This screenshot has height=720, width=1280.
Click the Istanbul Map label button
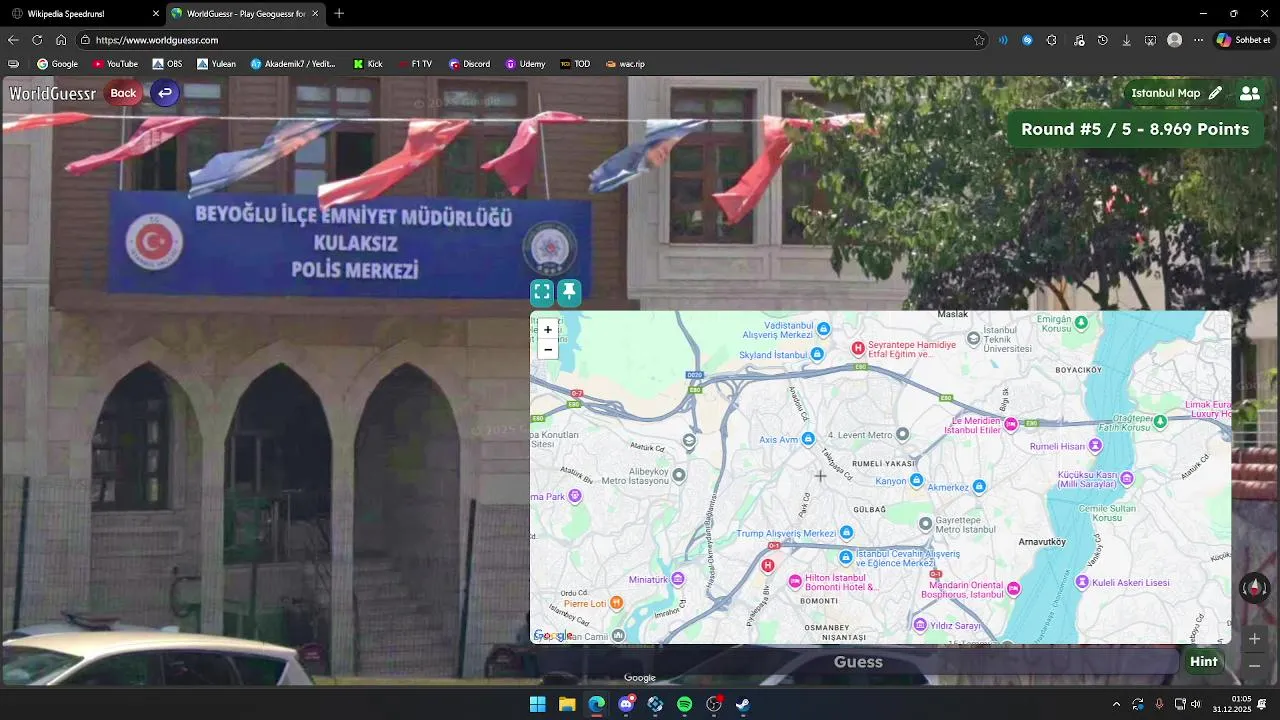[x=1165, y=93]
